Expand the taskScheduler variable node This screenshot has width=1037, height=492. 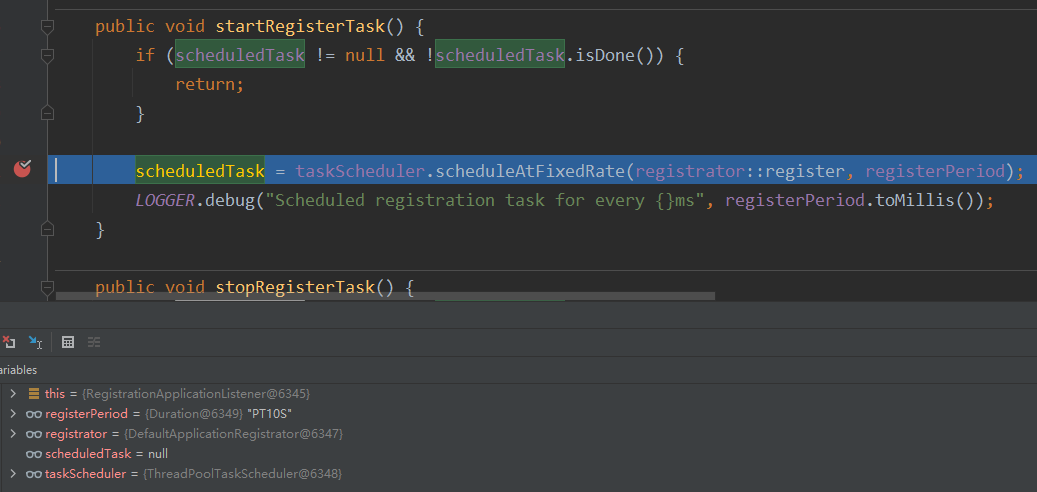click(13, 474)
